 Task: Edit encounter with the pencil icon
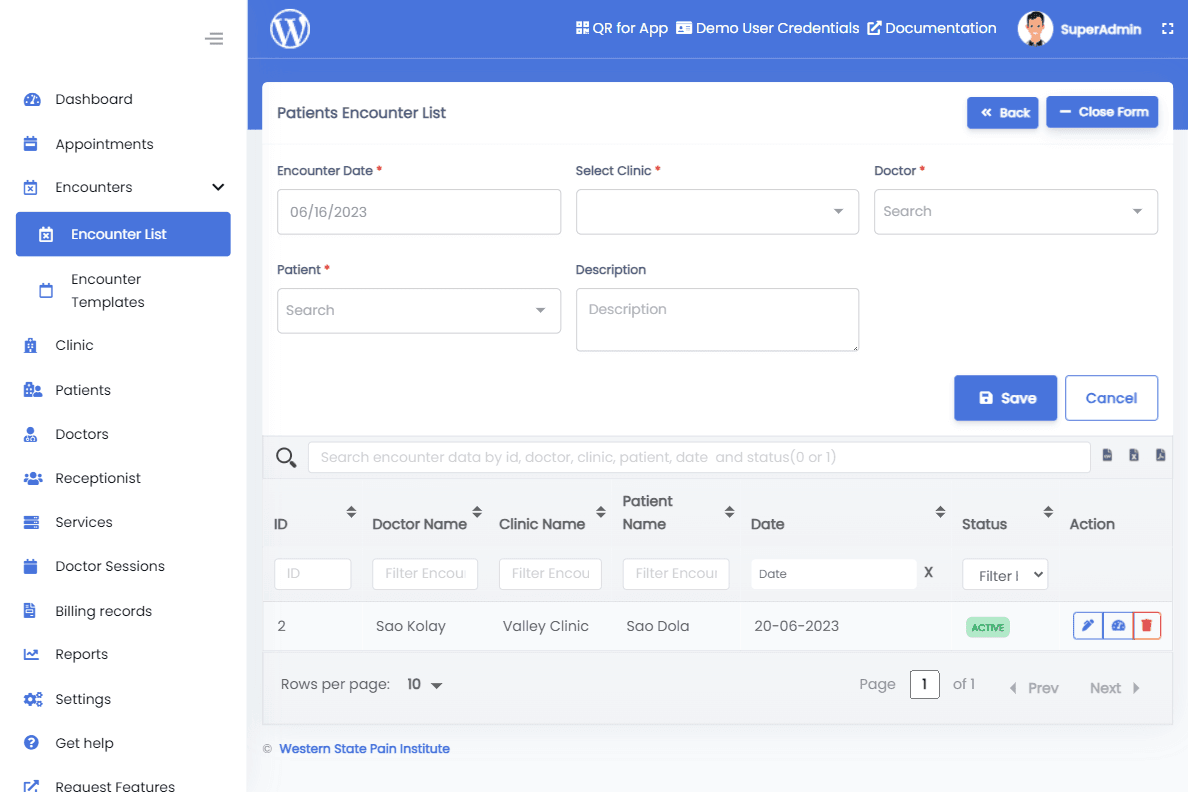point(1088,625)
